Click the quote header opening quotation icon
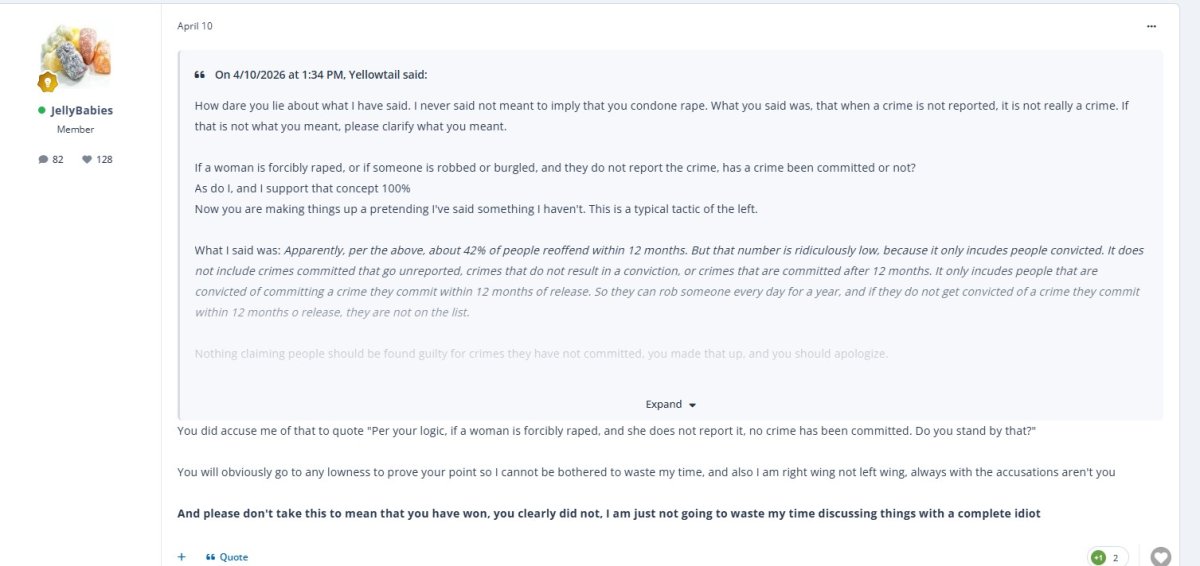The height and width of the screenshot is (566, 1200). pyautogui.click(x=200, y=74)
